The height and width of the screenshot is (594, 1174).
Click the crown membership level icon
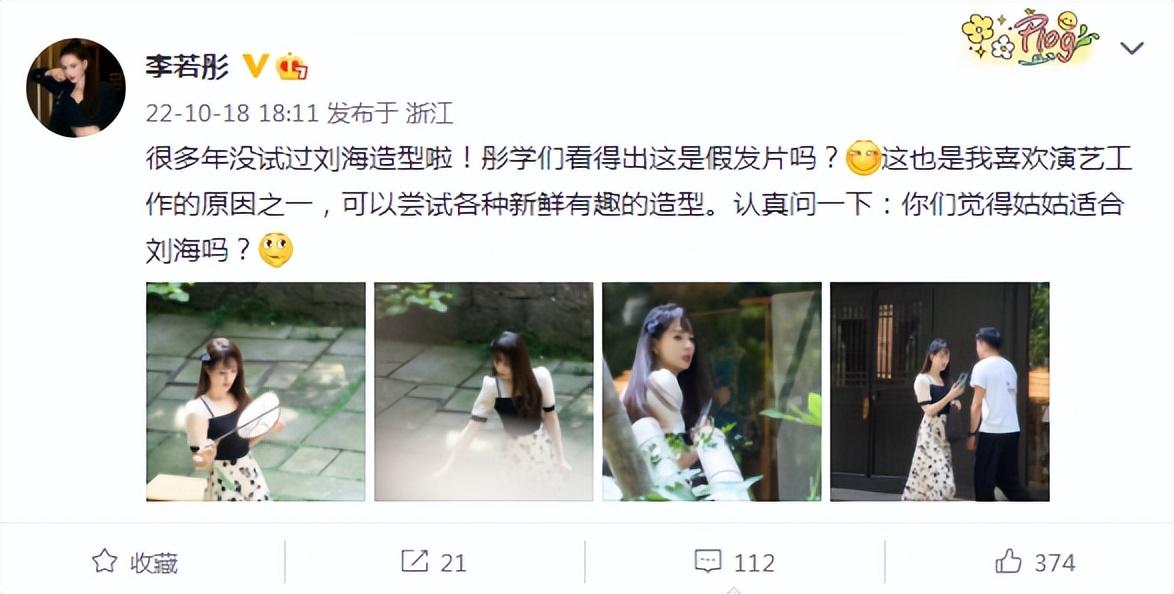[x=291, y=67]
